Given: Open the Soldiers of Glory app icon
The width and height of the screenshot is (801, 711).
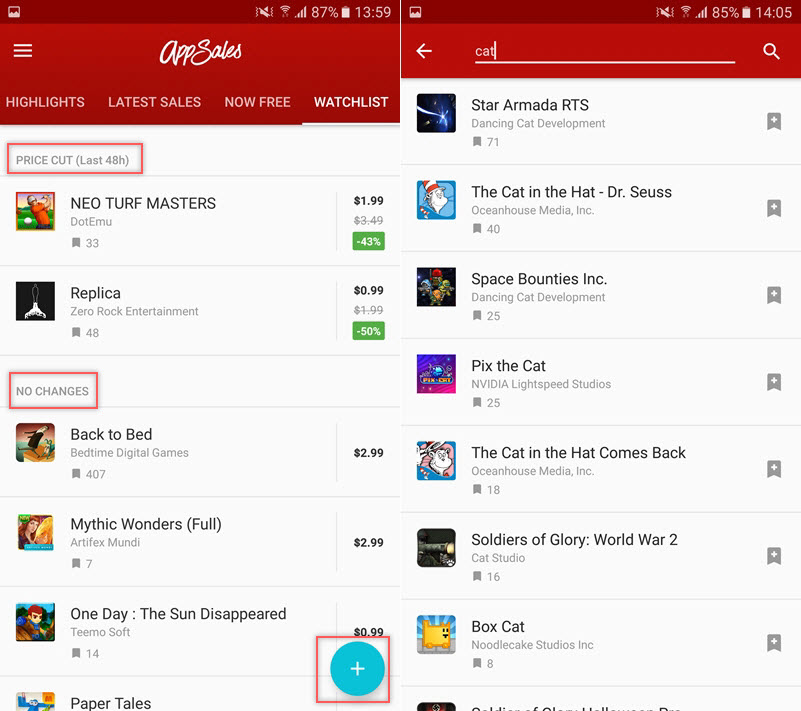Looking at the screenshot, I should click(436, 548).
